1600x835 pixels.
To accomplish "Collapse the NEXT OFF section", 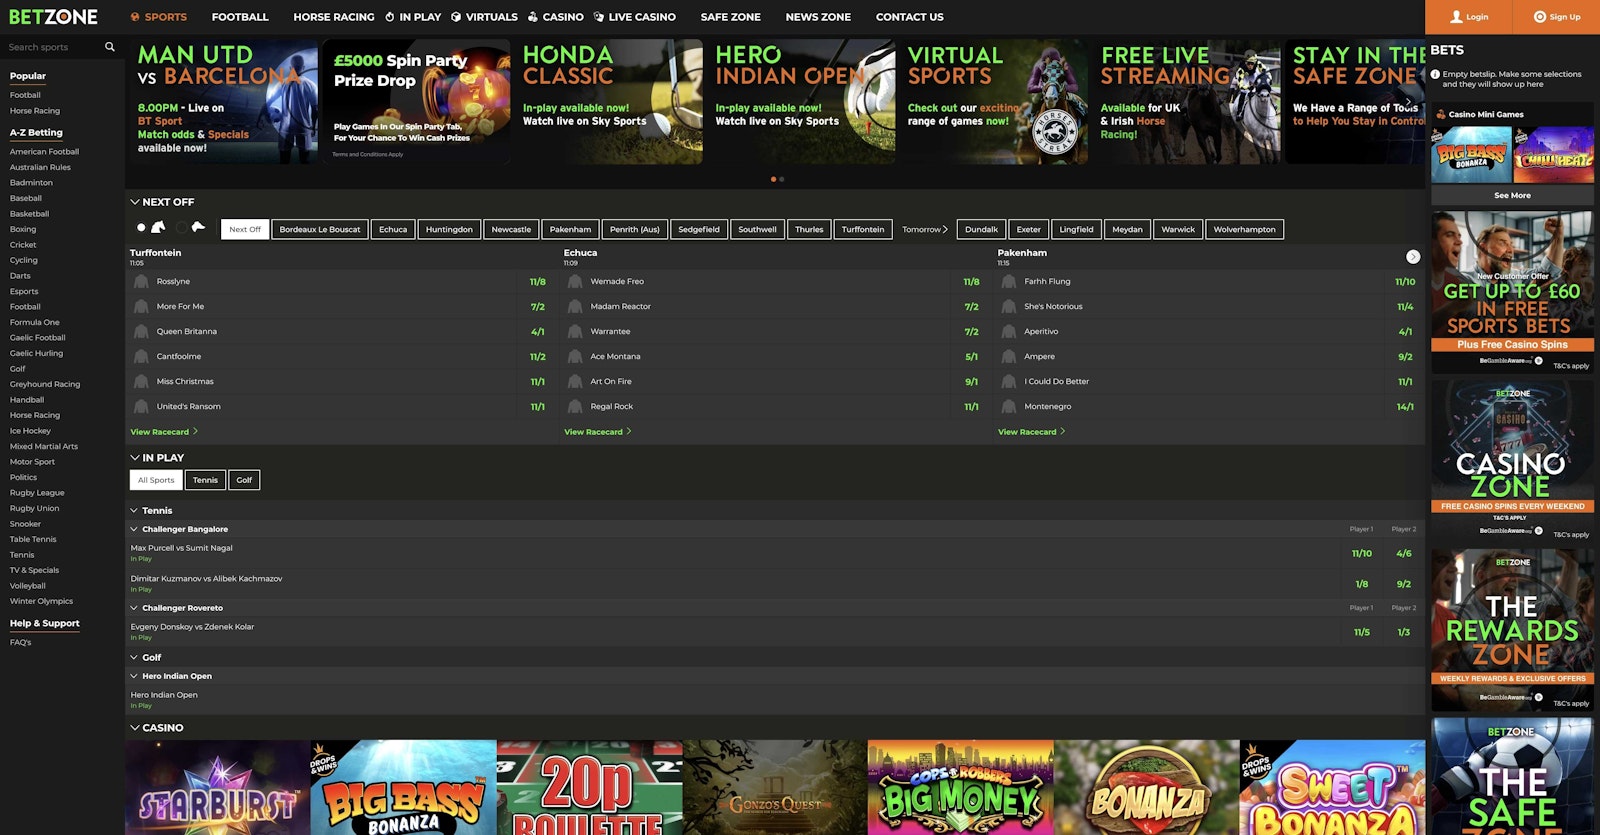I will click(135, 202).
